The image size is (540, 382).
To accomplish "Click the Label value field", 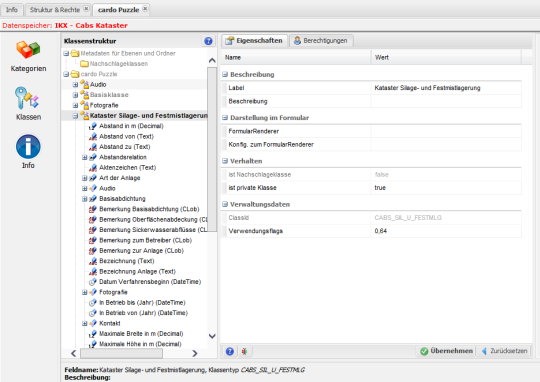I will (446, 88).
